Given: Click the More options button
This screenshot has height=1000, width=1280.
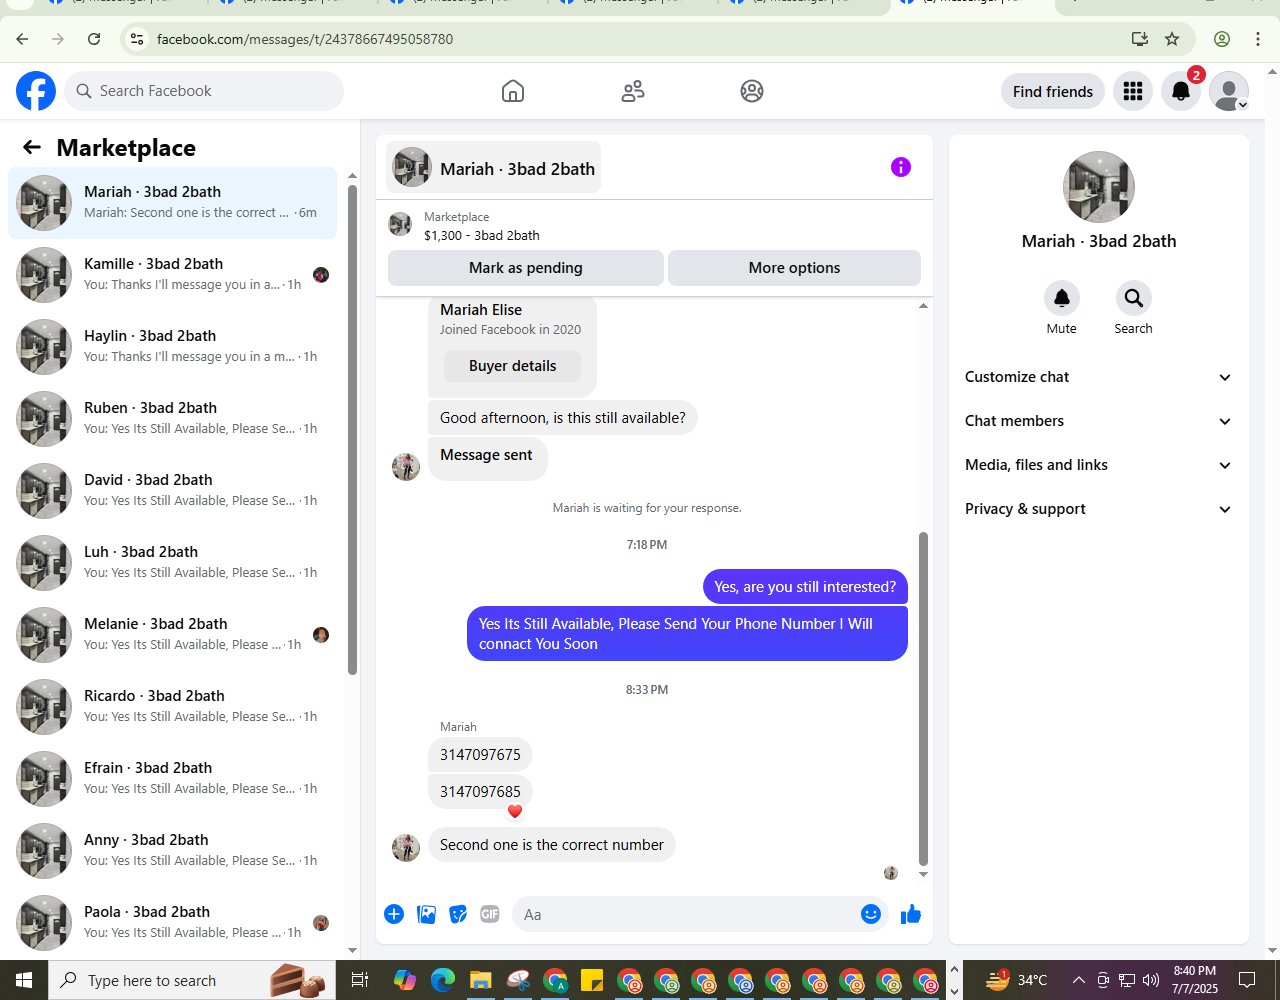Looking at the screenshot, I should 794,268.
